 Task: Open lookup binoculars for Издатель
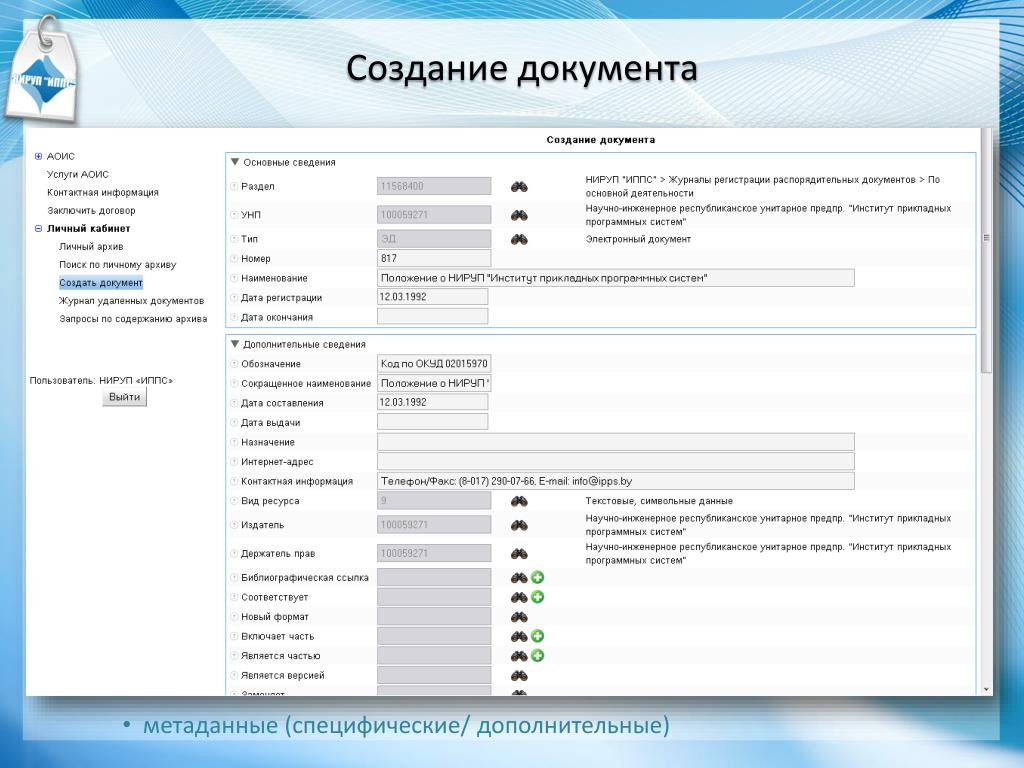(519, 525)
